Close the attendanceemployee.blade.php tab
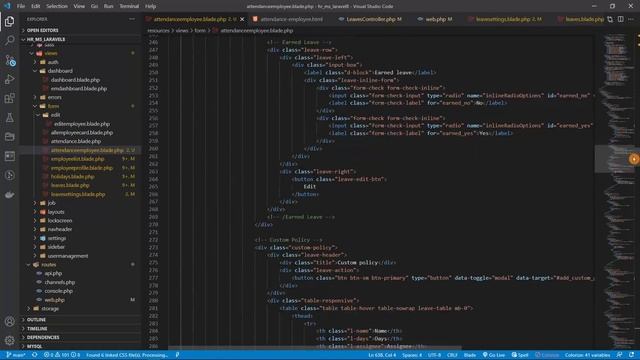 [242, 19]
